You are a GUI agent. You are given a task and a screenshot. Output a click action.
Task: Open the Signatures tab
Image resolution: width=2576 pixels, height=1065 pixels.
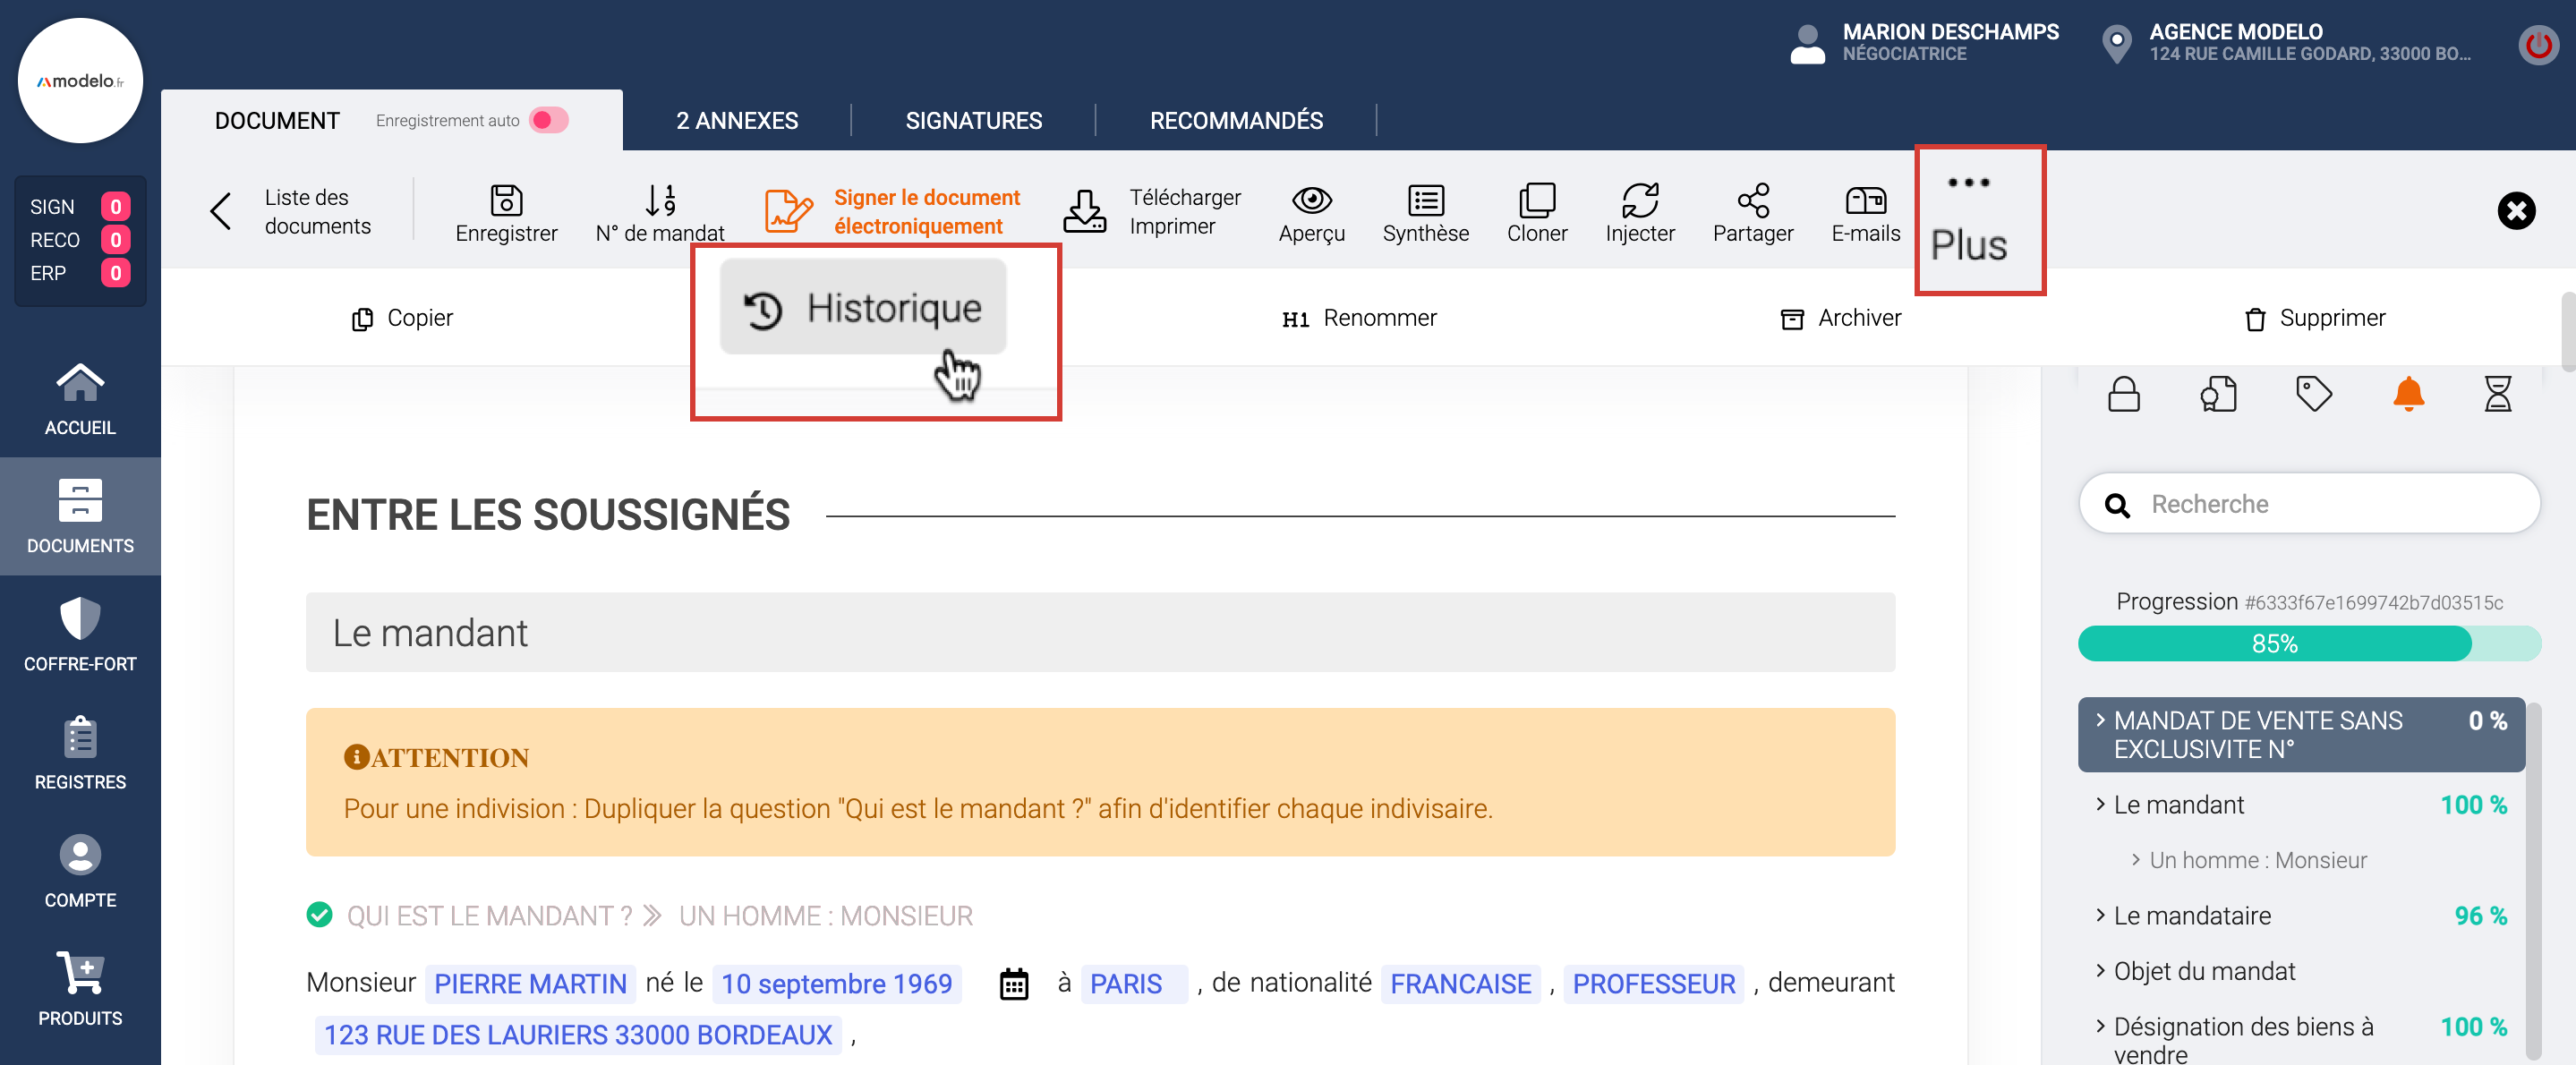coord(973,120)
